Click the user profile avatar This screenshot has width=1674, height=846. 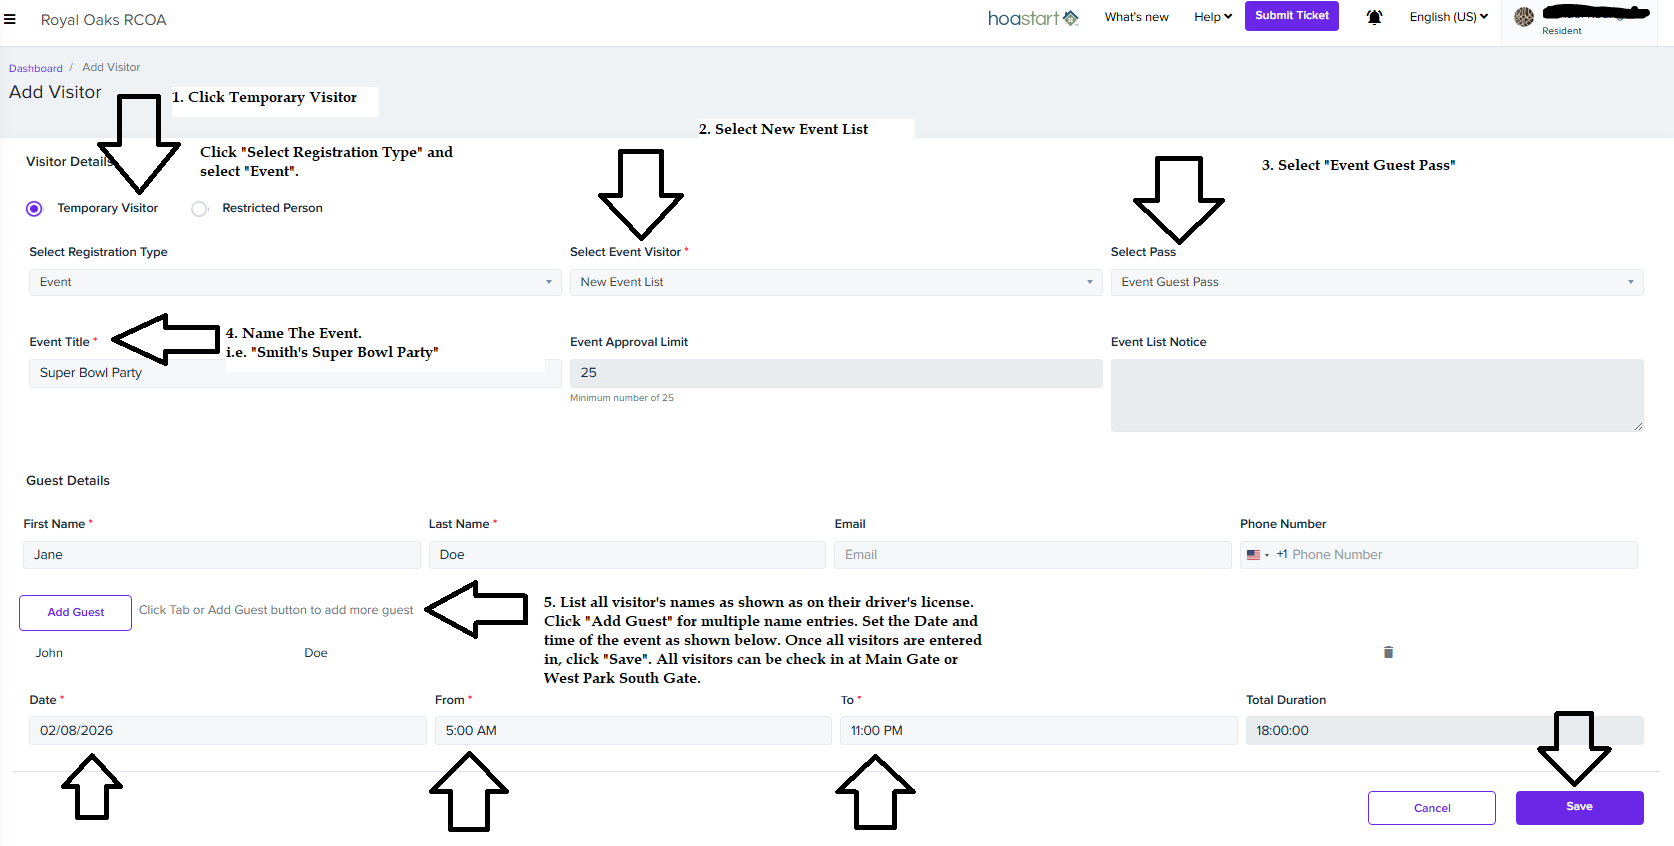tap(1524, 17)
